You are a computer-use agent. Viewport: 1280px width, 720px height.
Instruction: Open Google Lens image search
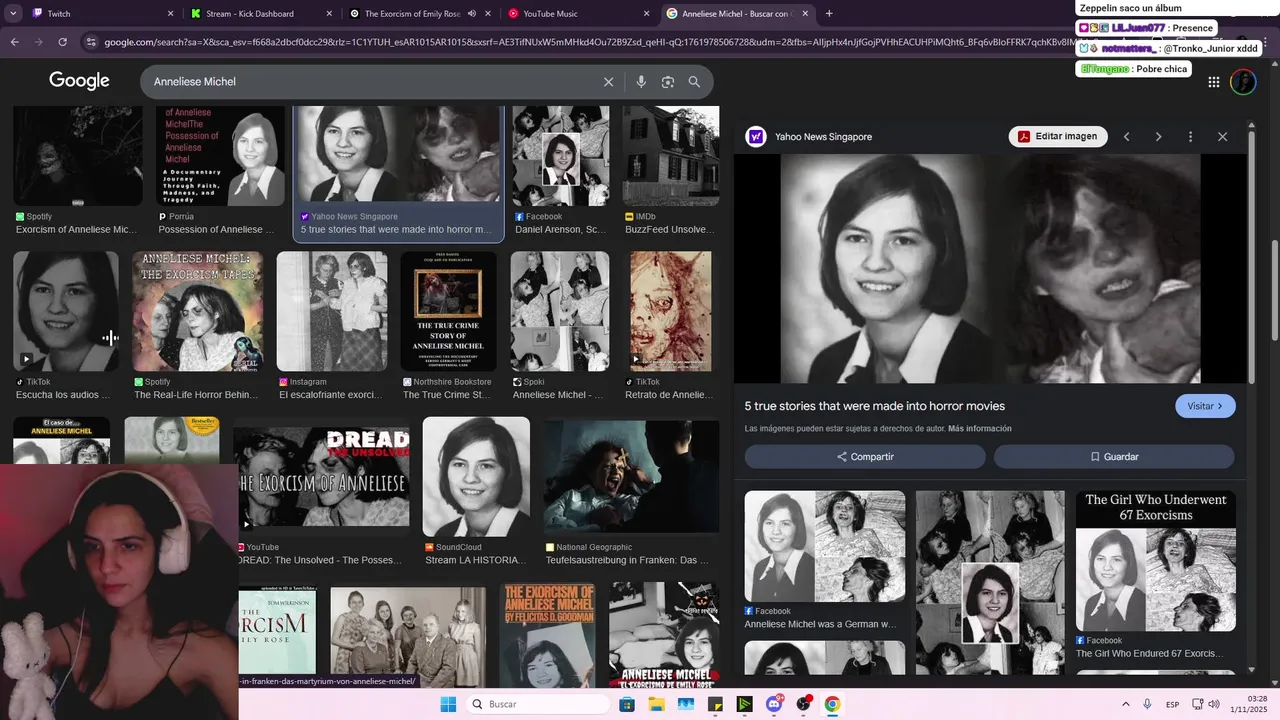[x=668, y=82]
